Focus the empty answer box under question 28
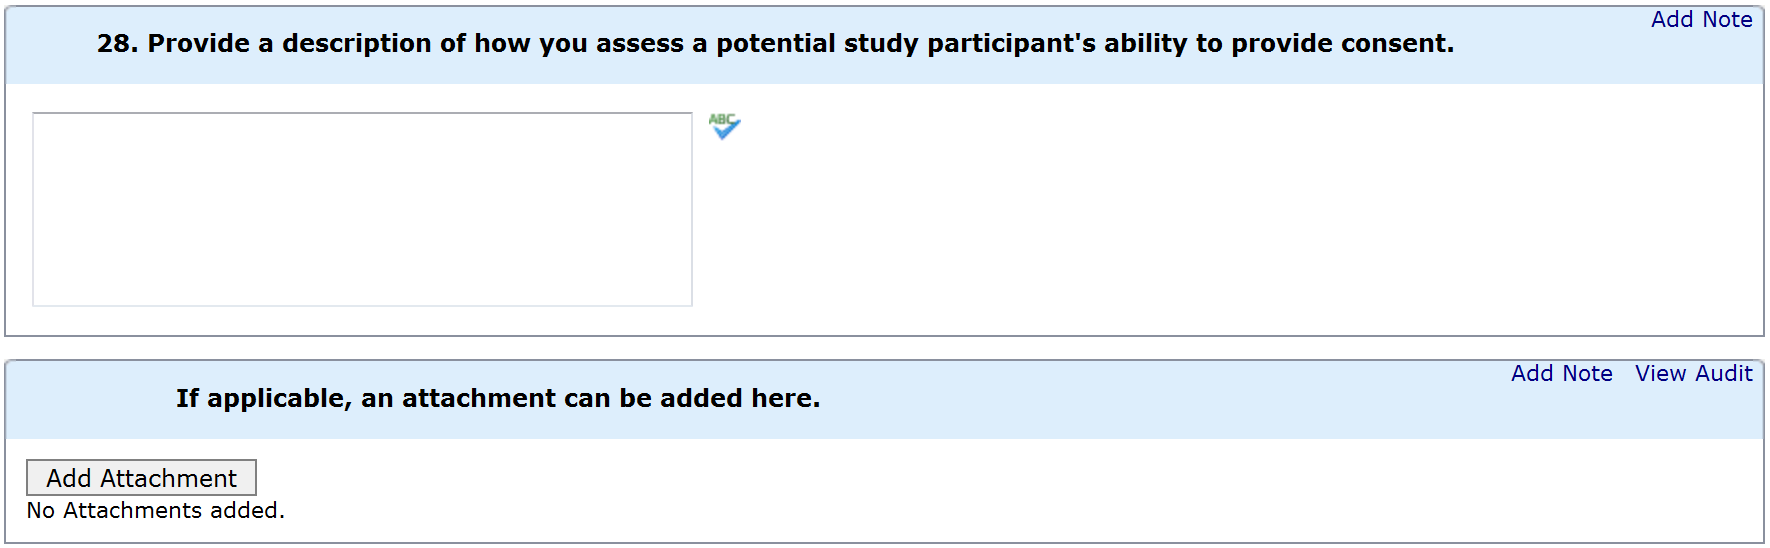The height and width of the screenshot is (548, 1770). (362, 209)
